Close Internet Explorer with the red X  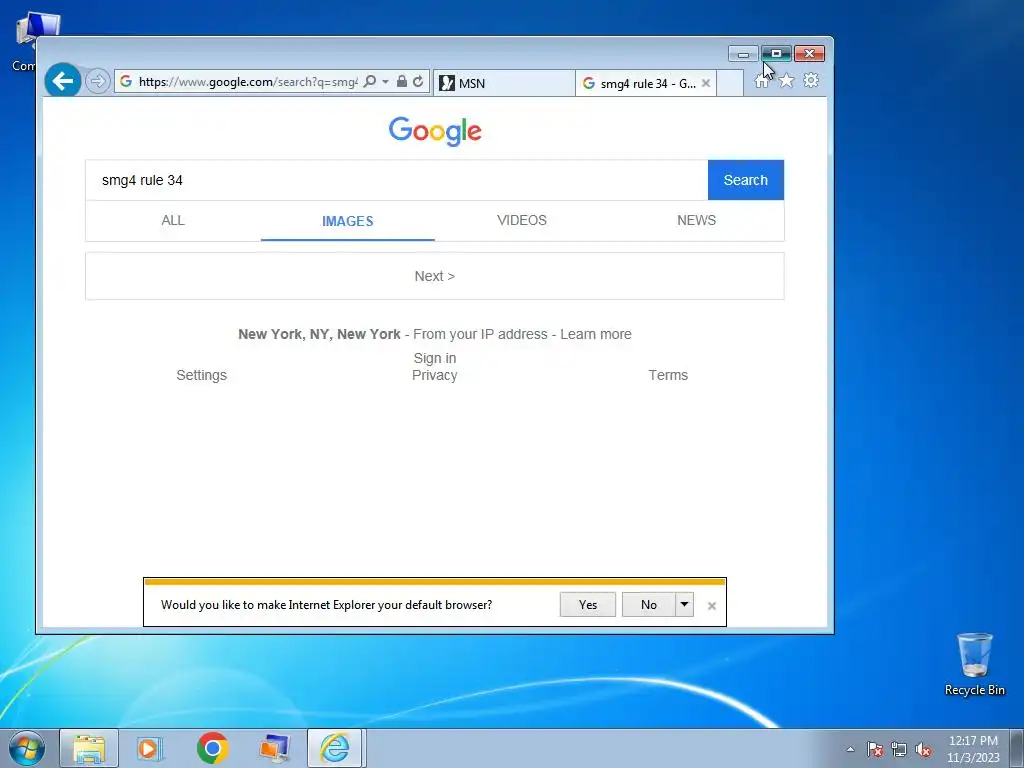pyautogui.click(x=810, y=54)
